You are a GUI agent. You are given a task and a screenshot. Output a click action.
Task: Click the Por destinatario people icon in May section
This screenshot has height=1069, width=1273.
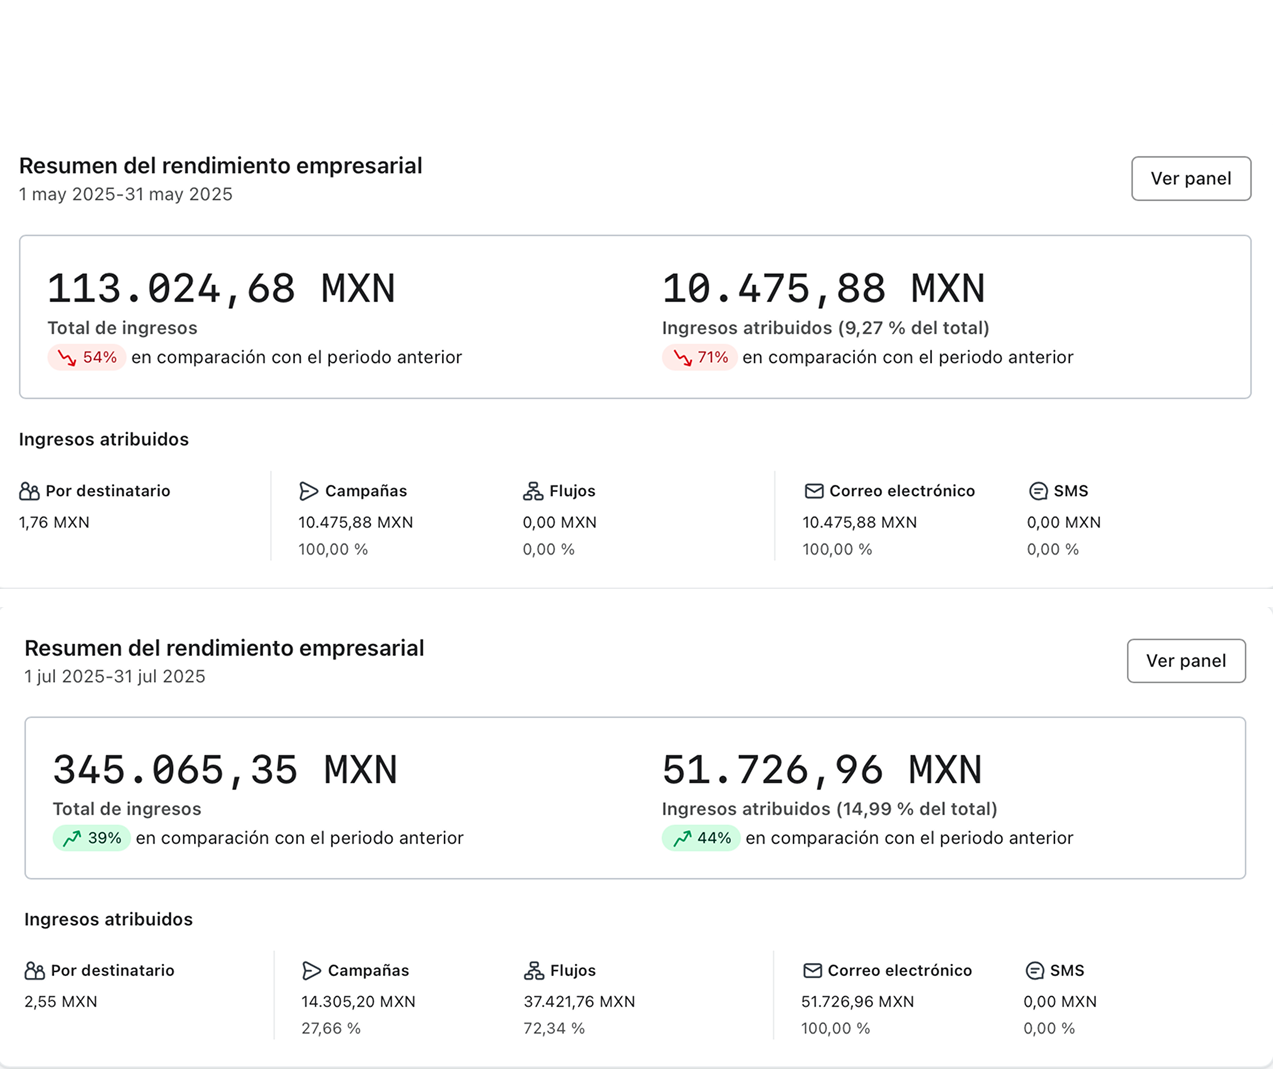(30, 491)
